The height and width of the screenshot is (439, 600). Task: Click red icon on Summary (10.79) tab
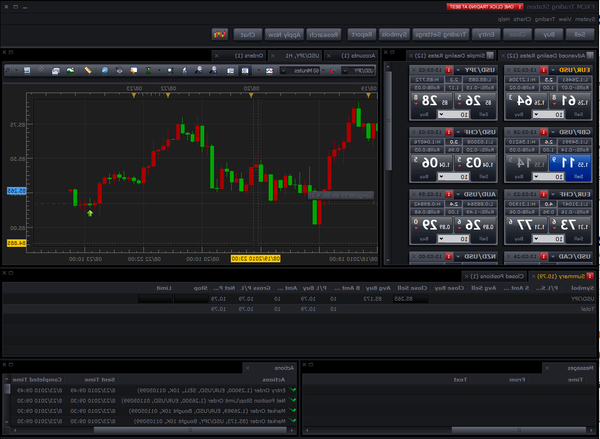(x=590, y=276)
